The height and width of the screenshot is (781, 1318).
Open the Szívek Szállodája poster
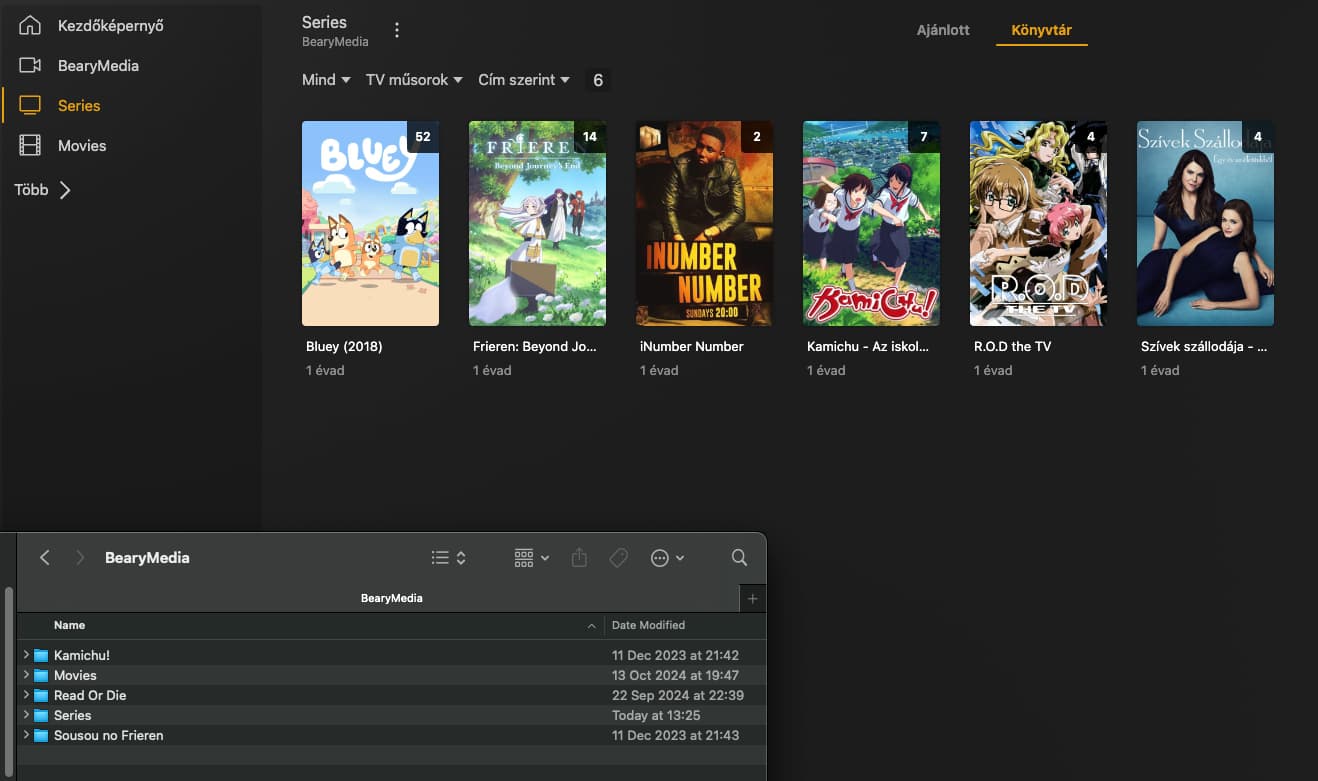[1205, 223]
